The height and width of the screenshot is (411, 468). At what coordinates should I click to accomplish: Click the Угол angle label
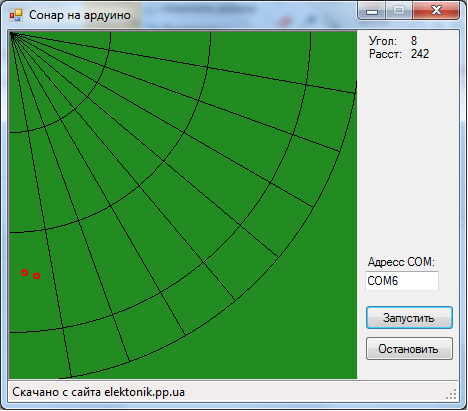tap(383, 41)
